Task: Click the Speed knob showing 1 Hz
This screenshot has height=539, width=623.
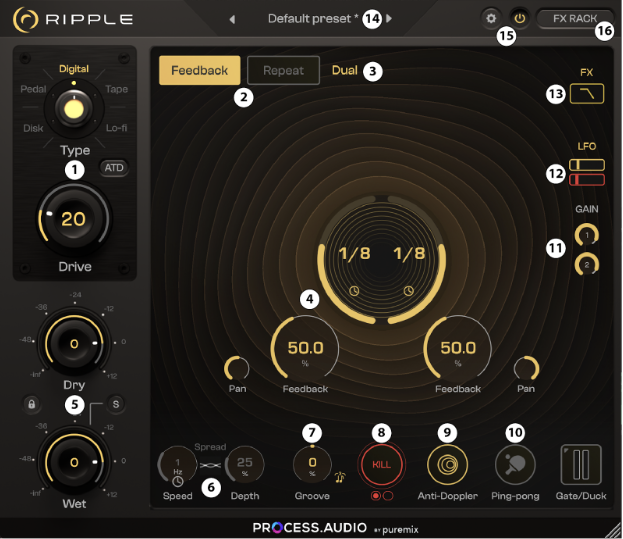Action: tap(178, 465)
